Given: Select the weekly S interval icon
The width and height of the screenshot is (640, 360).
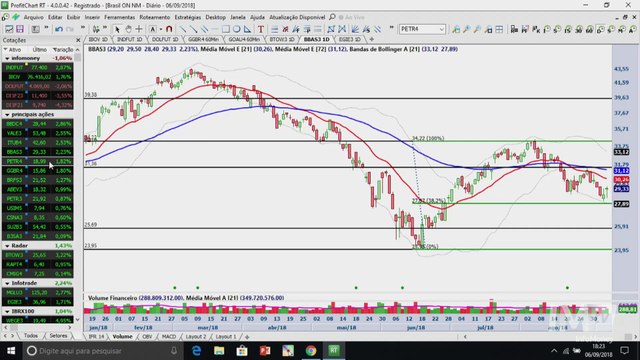Looking at the screenshot, I should [611, 29].
